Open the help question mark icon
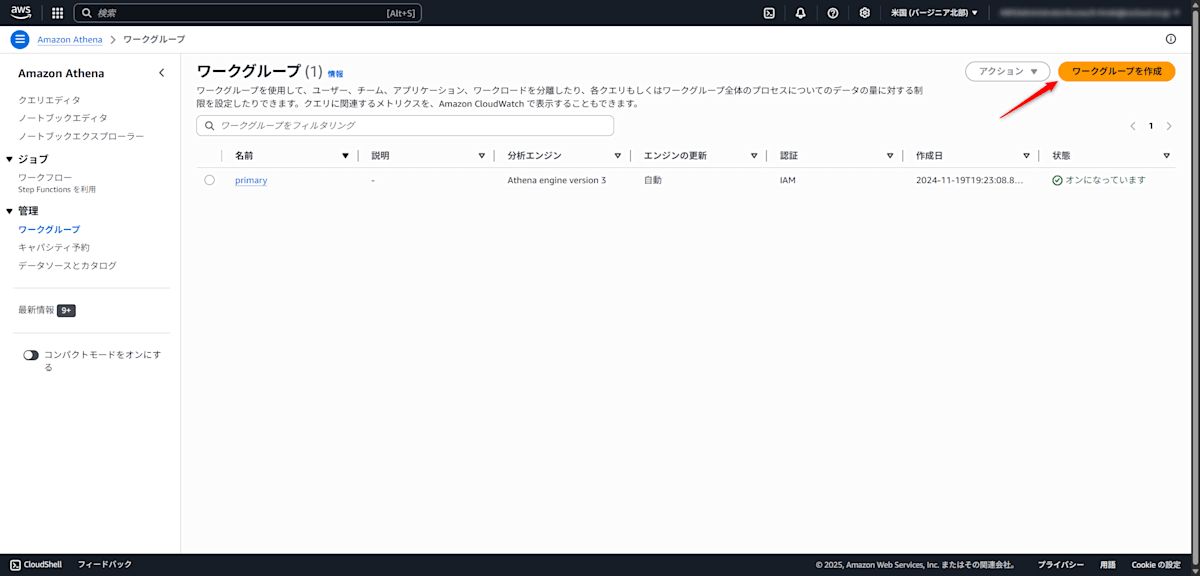This screenshot has width=1200, height=576. coord(833,13)
